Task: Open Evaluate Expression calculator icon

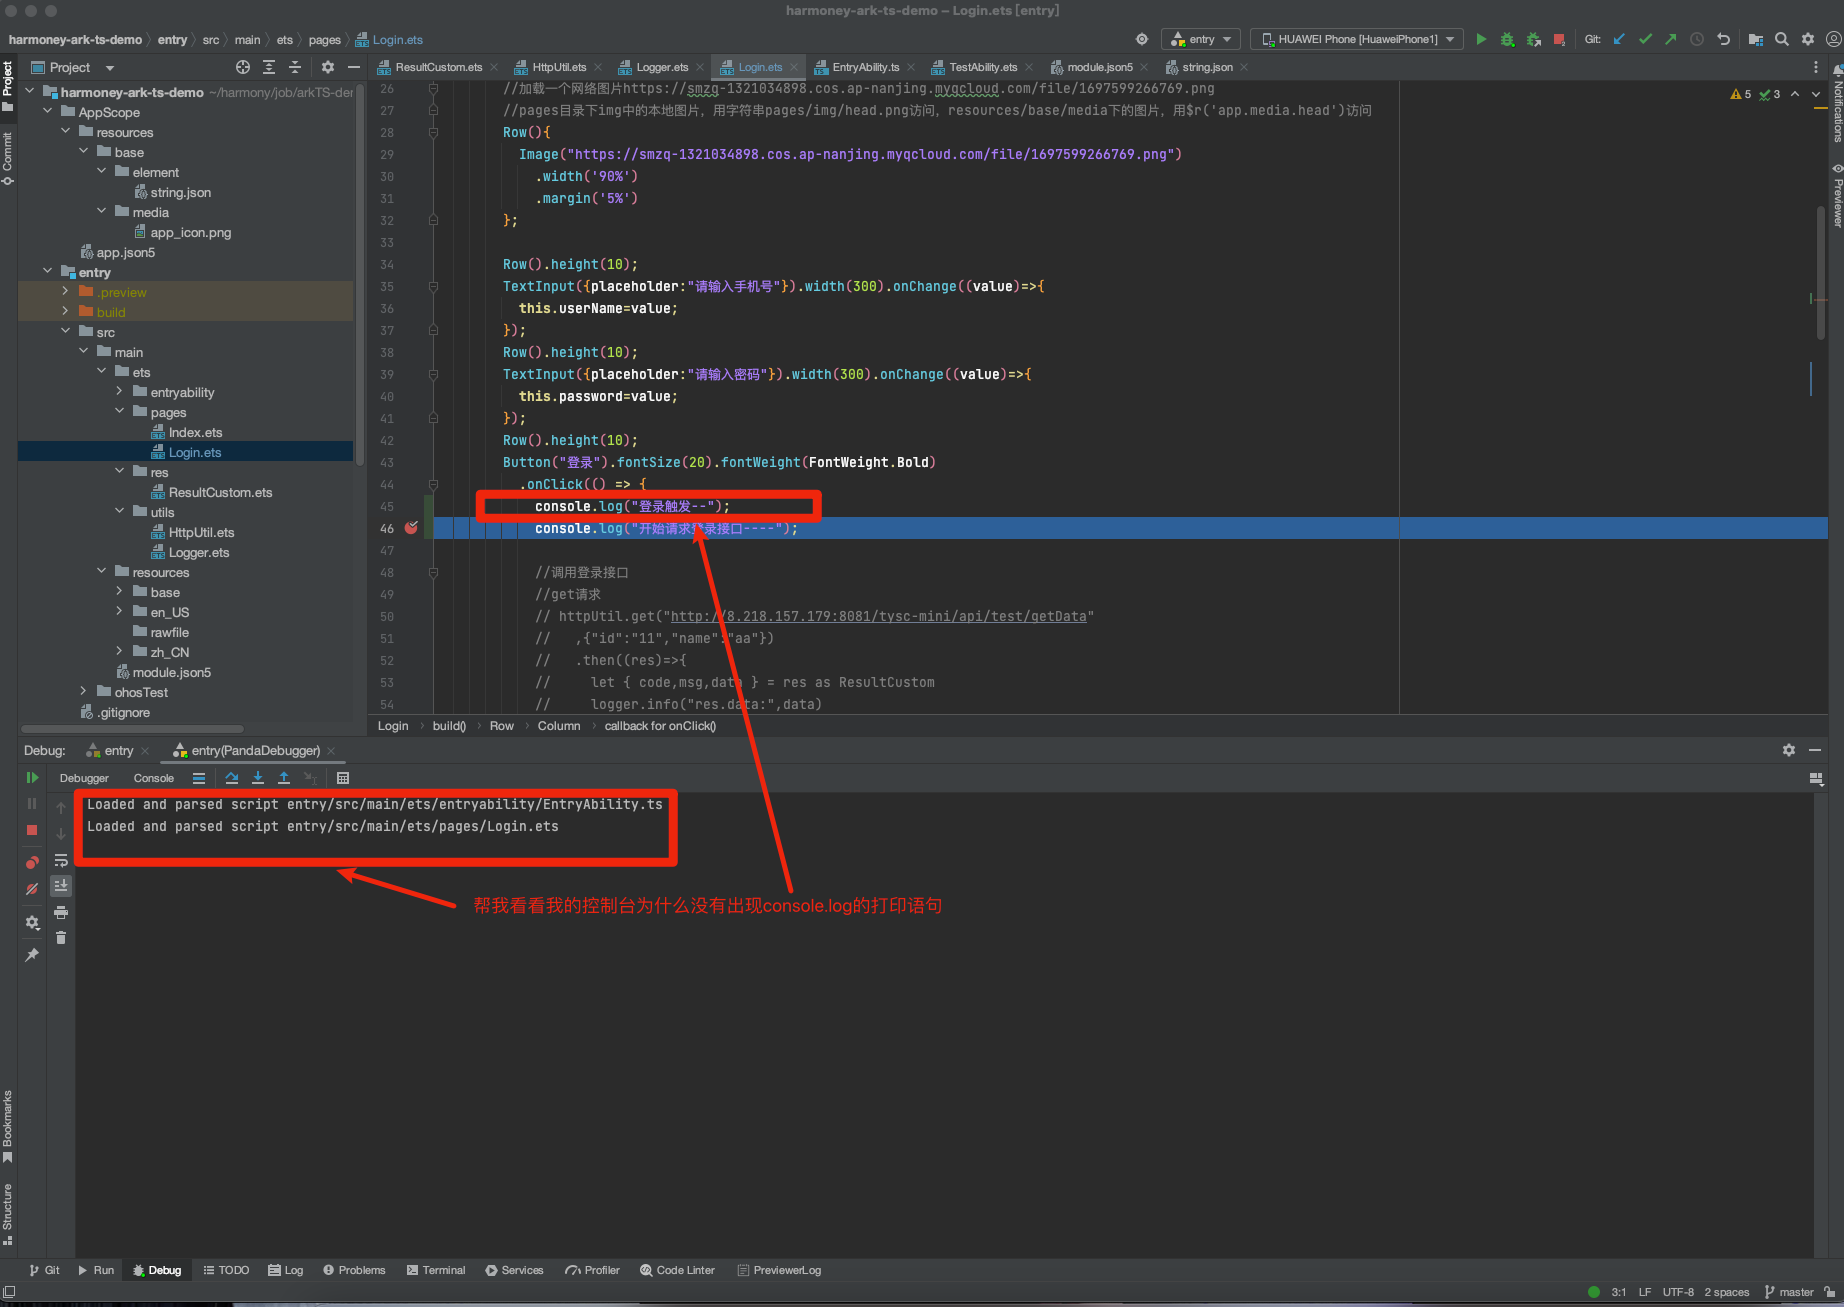Action: (x=343, y=778)
